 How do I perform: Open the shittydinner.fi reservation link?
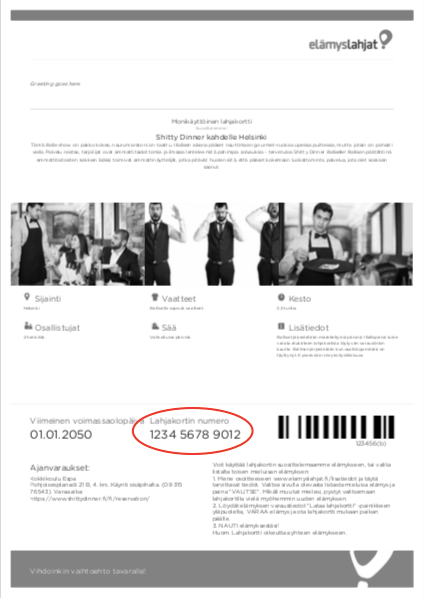(x=90, y=498)
